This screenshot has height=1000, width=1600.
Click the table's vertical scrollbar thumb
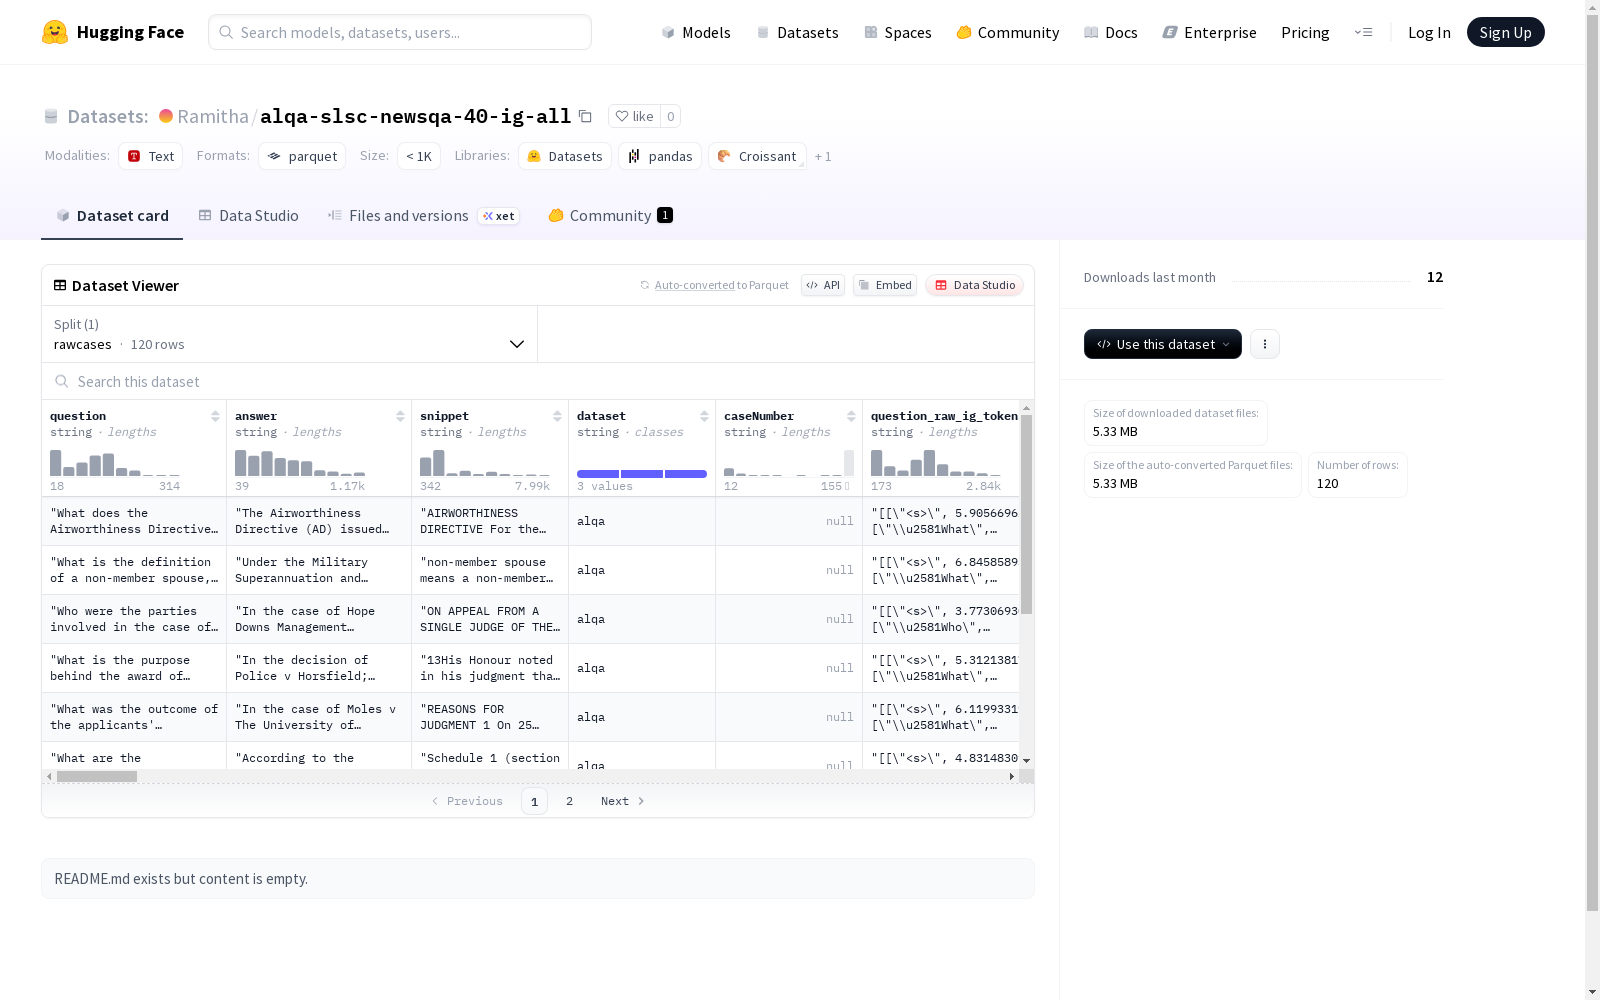click(1026, 514)
